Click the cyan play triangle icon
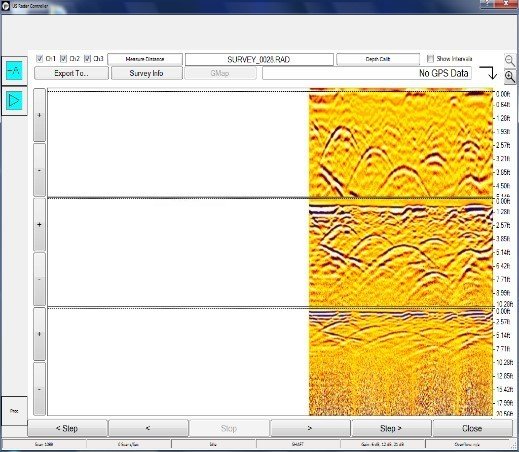519x452 pixels. [14, 100]
